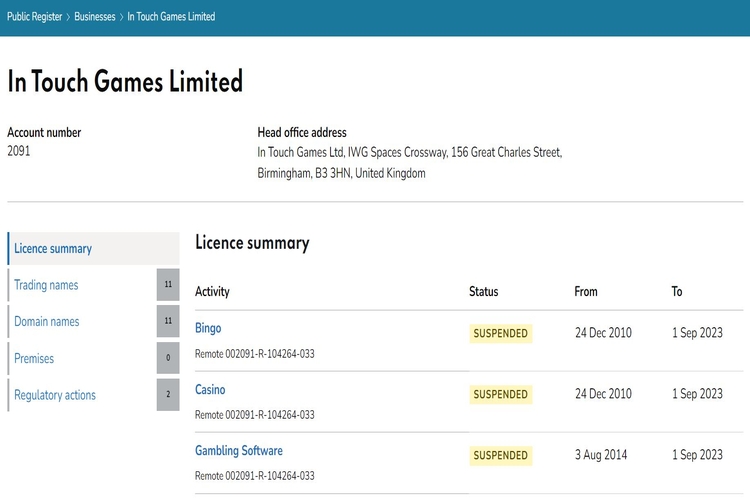Image resolution: width=750 pixels, height=500 pixels.
Task: Open the Trading names section
Action: 46,285
